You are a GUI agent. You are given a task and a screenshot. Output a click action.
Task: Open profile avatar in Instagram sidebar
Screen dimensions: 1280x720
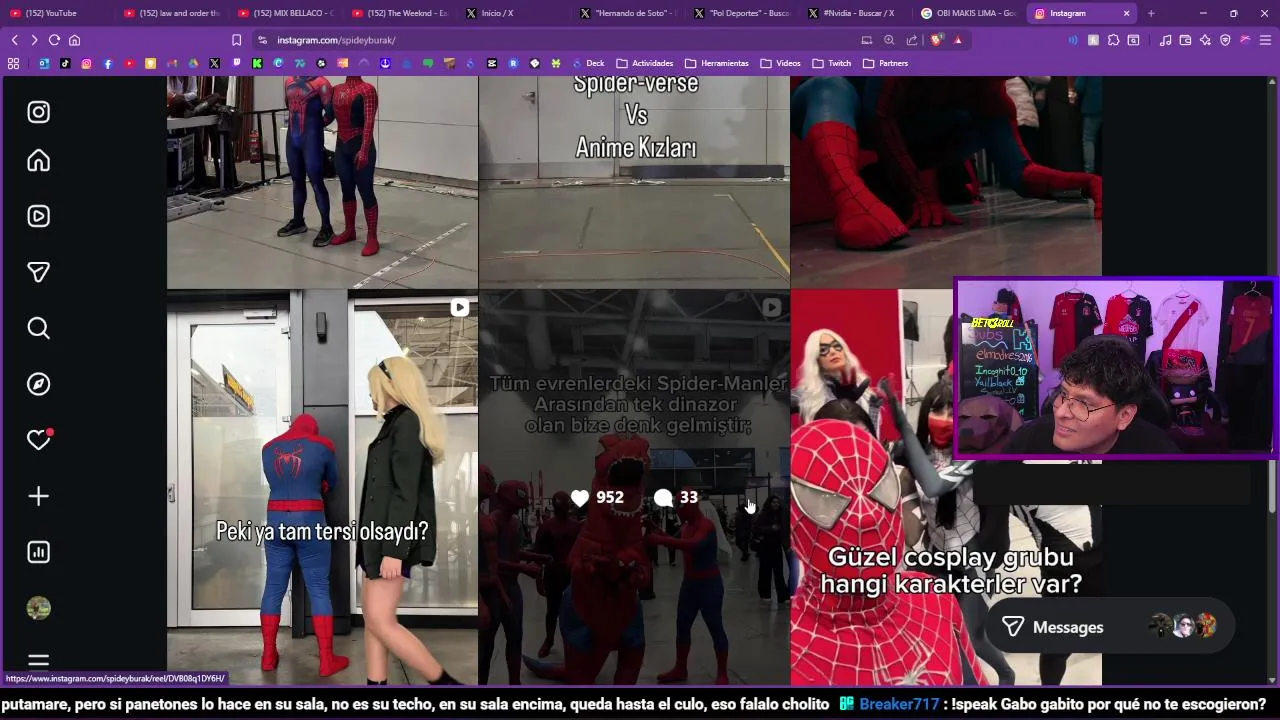pyautogui.click(x=38, y=608)
